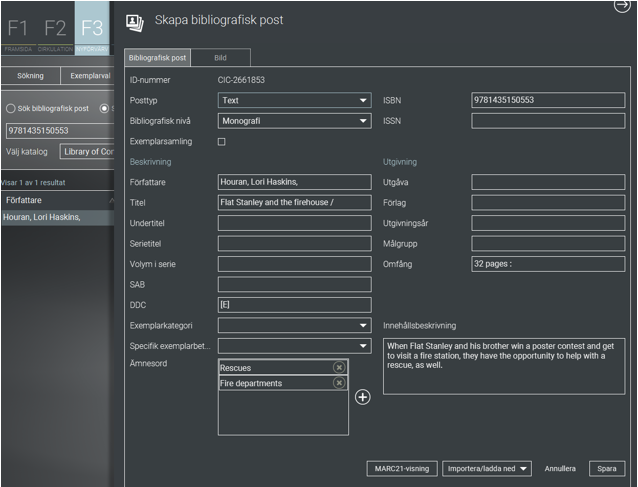Click the Målgrupp input field
This screenshot has width=638, height=487.
pos(548,243)
